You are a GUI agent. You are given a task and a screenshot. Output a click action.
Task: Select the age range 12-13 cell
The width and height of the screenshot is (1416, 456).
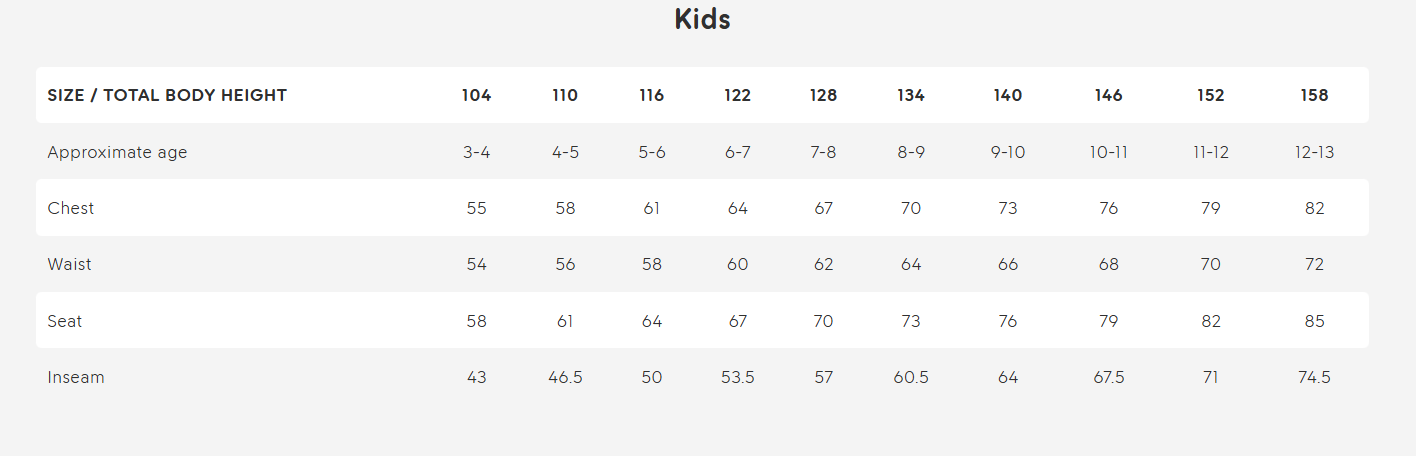click(1314, 153)
